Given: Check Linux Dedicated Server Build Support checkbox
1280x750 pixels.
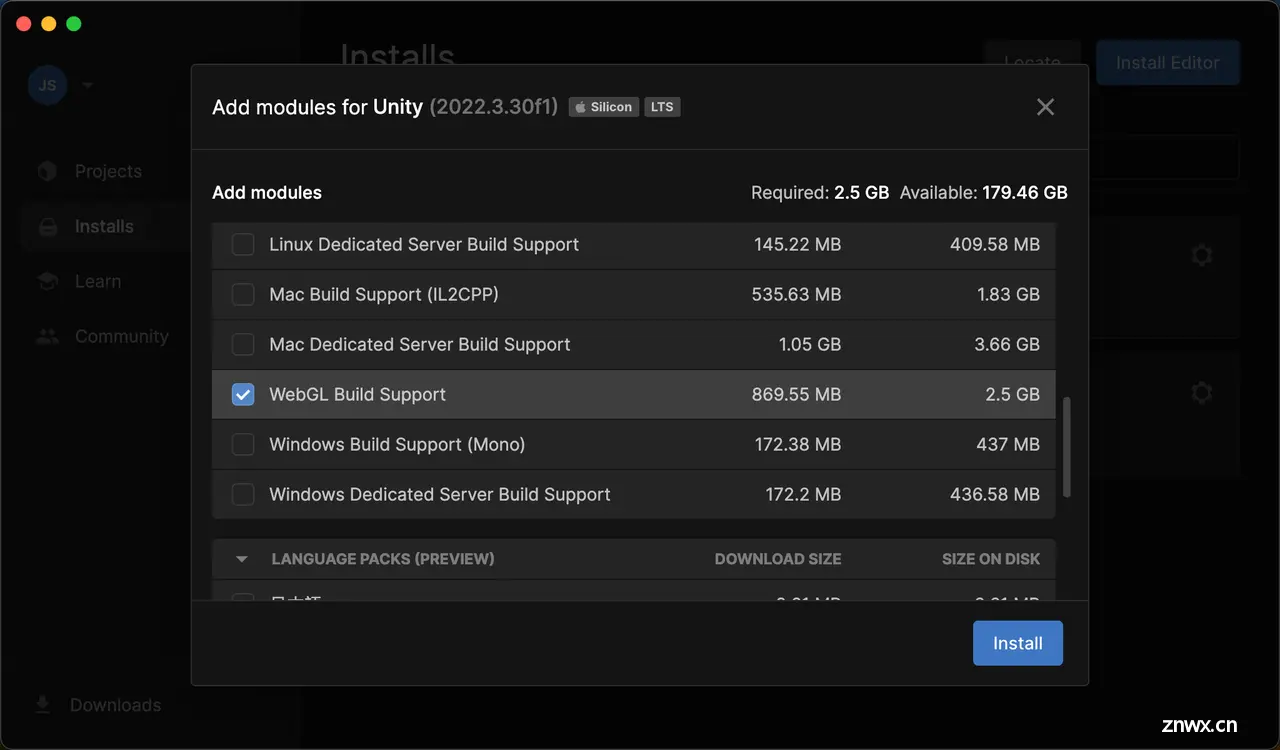Looking at the screenshot, I should [x=243, y=244].
